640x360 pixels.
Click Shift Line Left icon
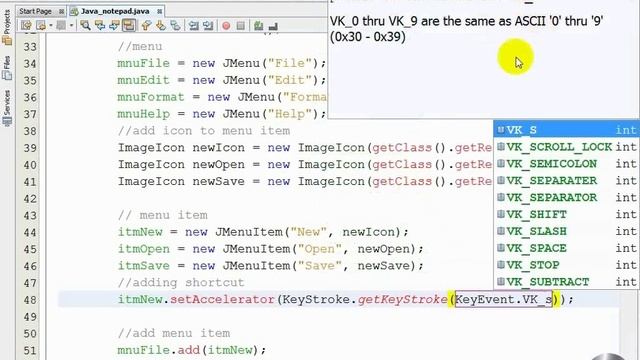(193, 26)
